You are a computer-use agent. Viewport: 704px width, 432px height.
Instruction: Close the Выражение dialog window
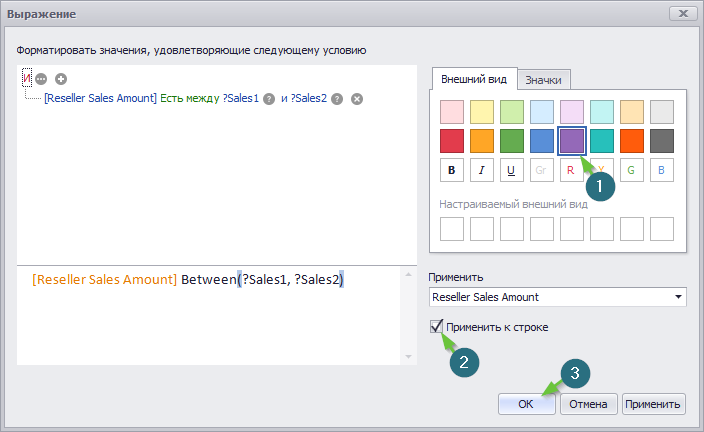click(x=683, y=13)
